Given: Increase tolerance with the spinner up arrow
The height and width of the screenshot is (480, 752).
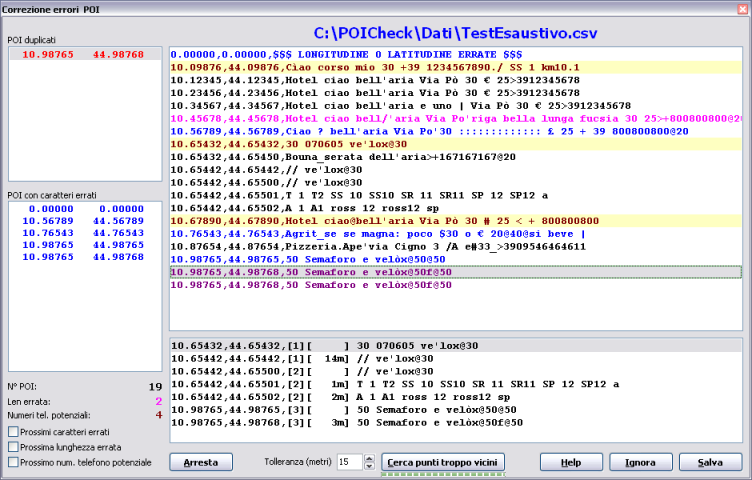Looking at the screenshot, I should point(369,458).
